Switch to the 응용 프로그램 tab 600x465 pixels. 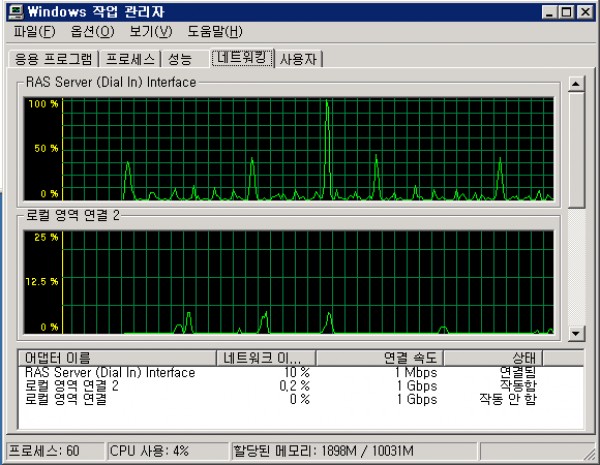pyautogui.click(x=53, y=59)
